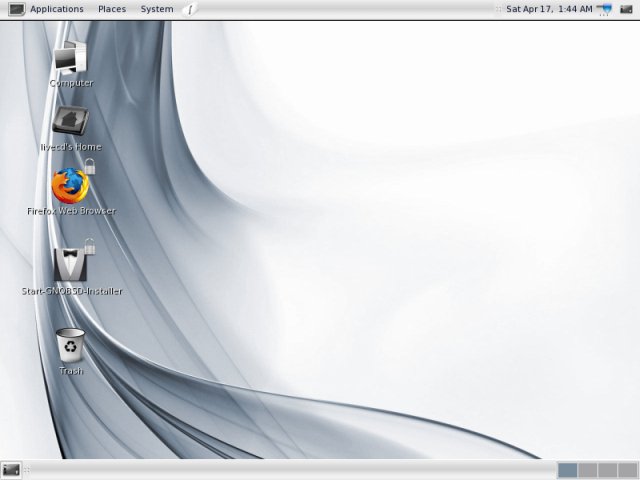
Task: Switch to the third workspace
Action: 608,470
